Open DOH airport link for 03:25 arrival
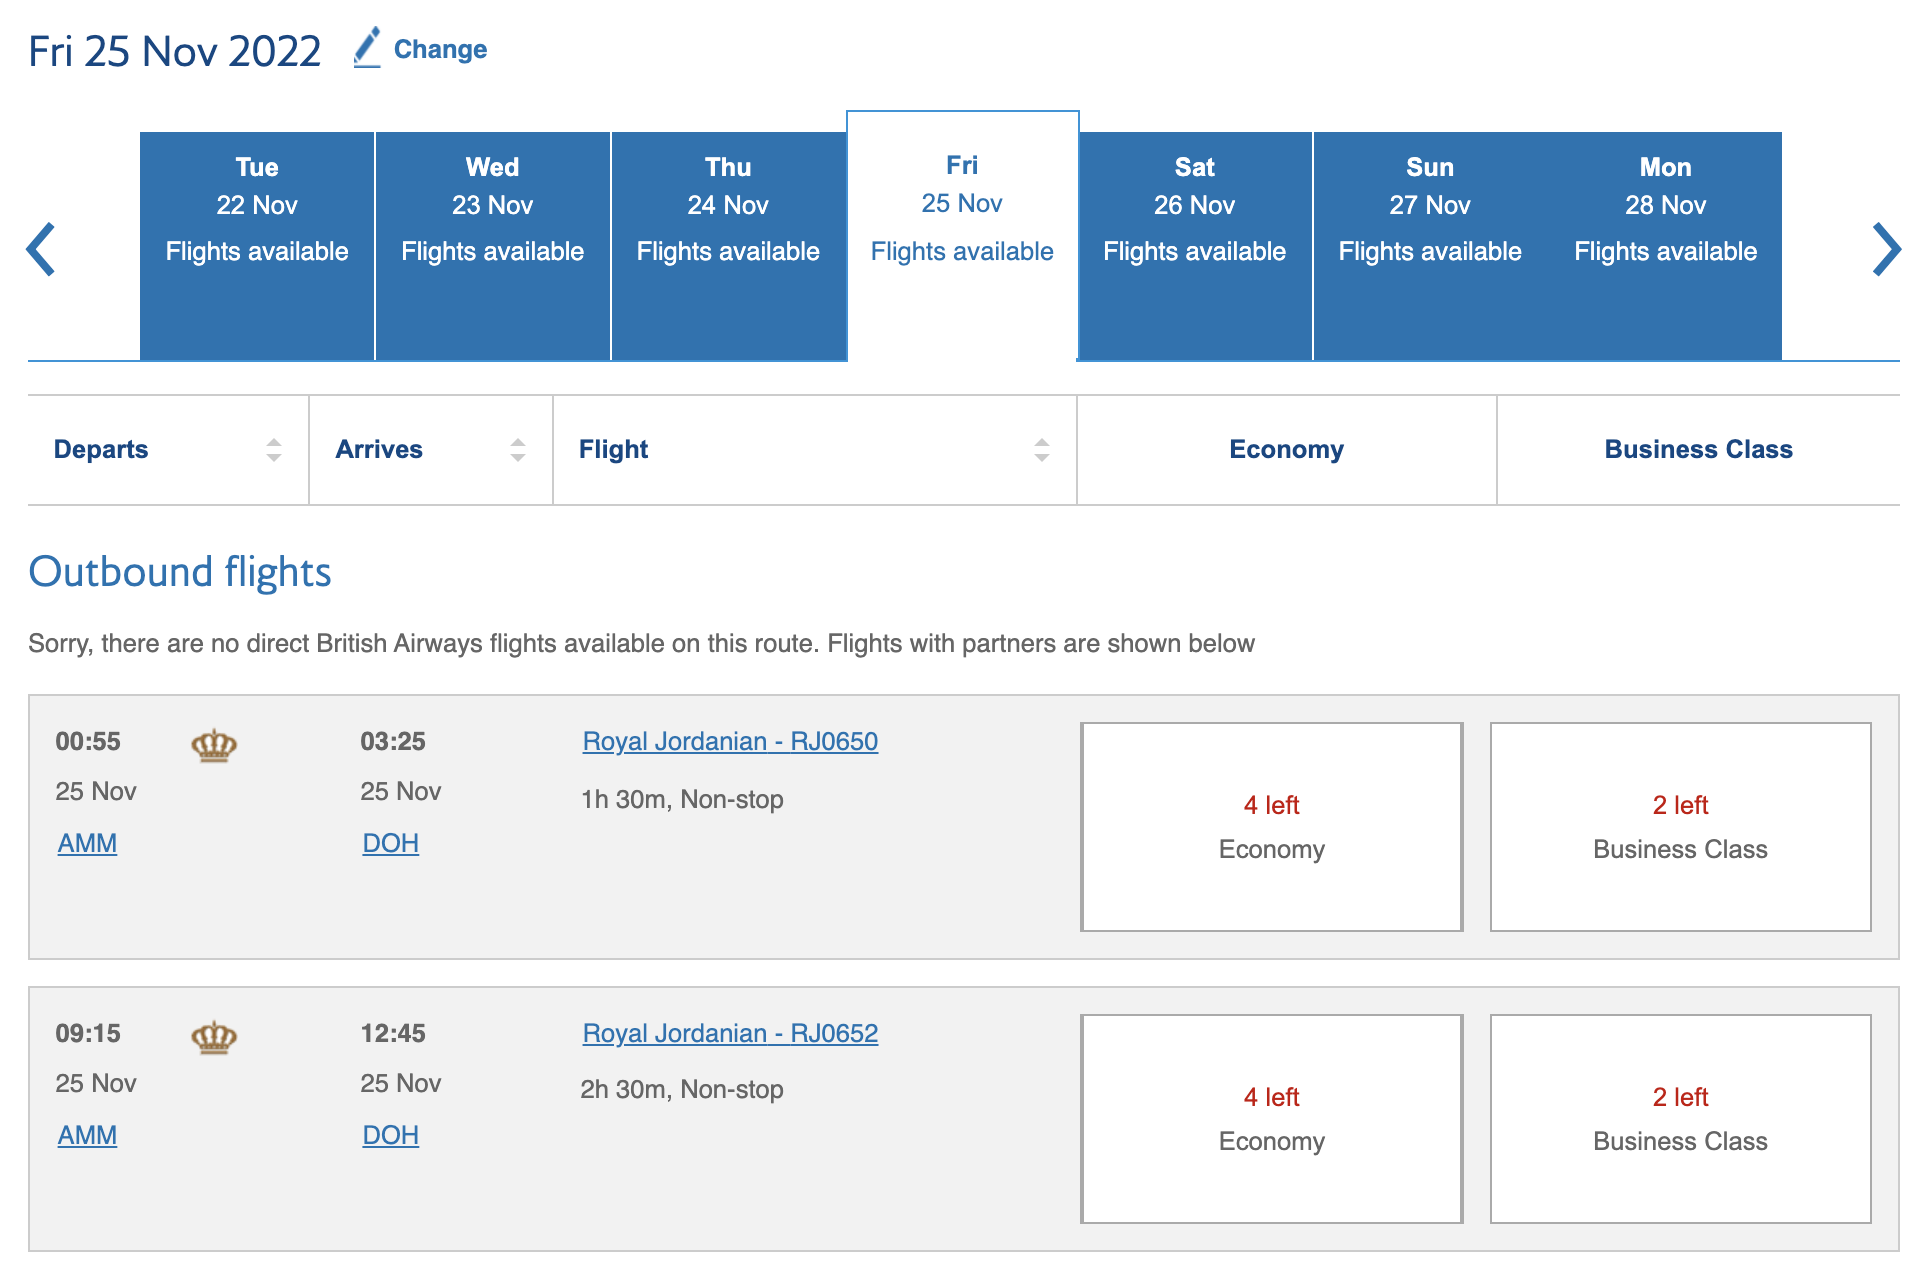The image size is (1924, 1278). click(x=390, y=844)
